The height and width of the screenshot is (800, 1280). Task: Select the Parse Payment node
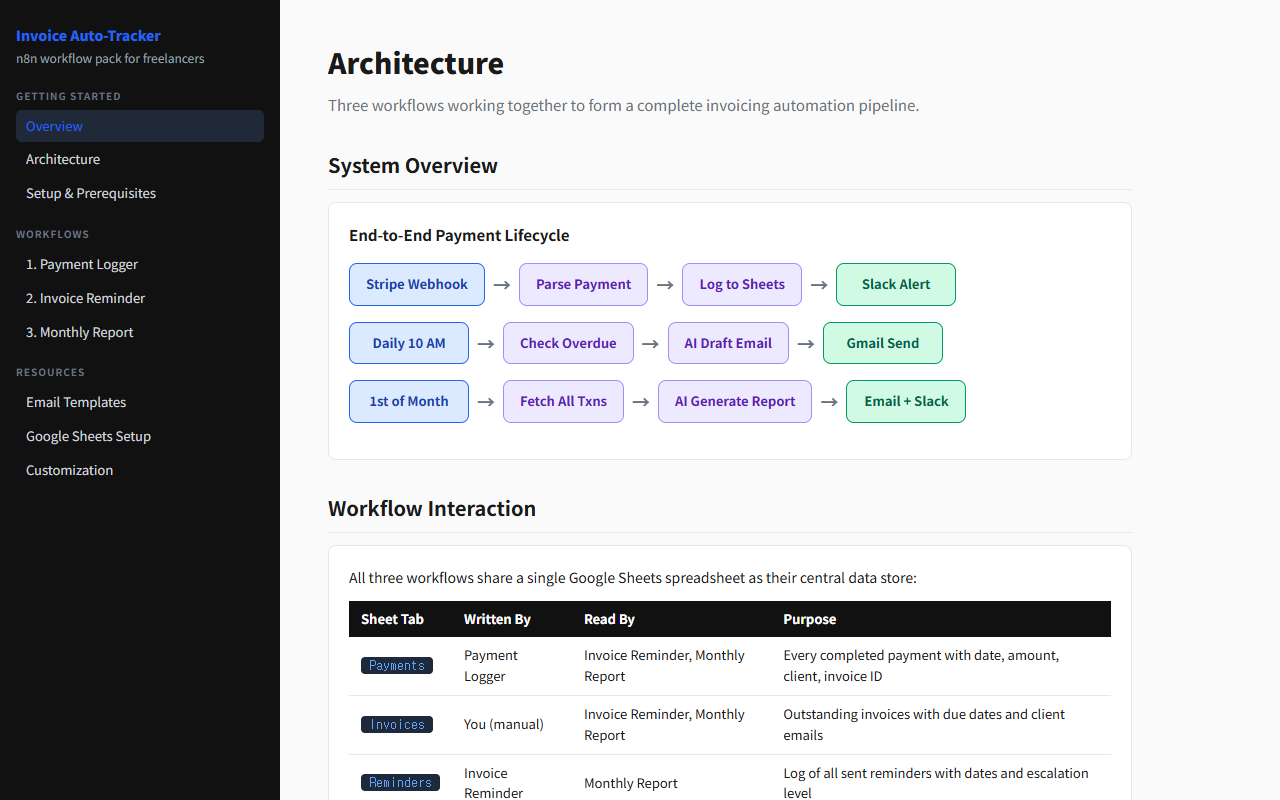tap(583, 285)
